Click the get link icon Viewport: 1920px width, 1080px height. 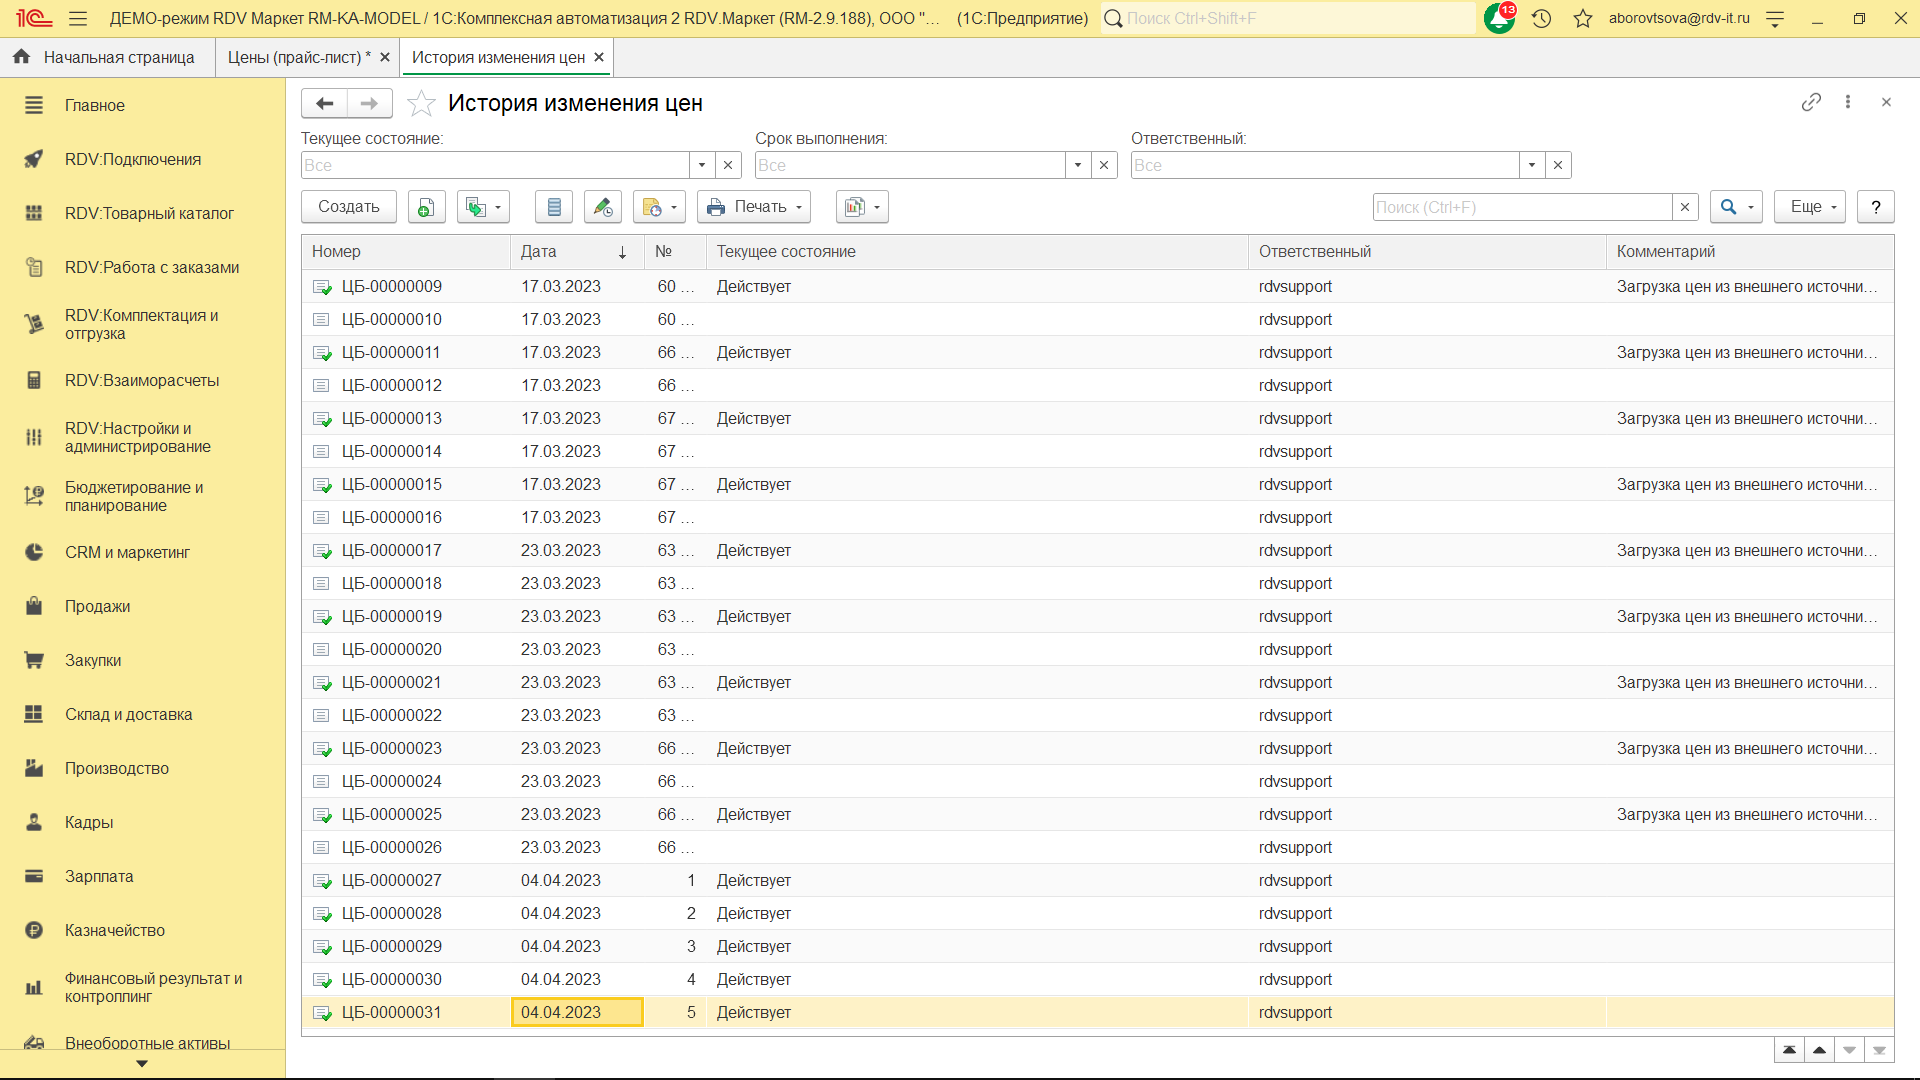point(1811,102)
